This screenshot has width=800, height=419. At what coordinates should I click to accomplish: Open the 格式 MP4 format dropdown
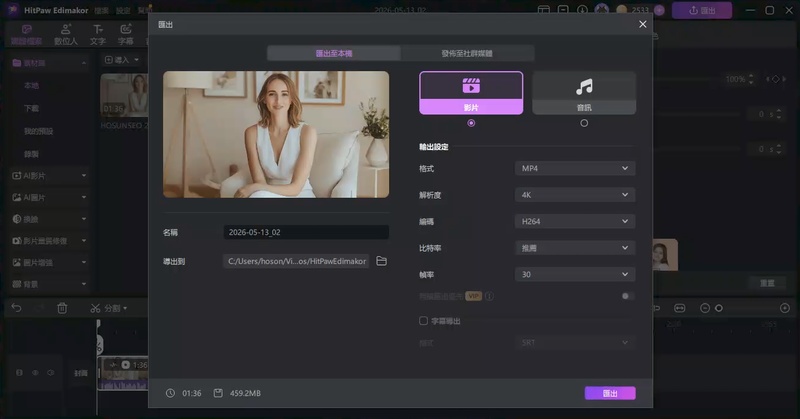pos(575,168)
